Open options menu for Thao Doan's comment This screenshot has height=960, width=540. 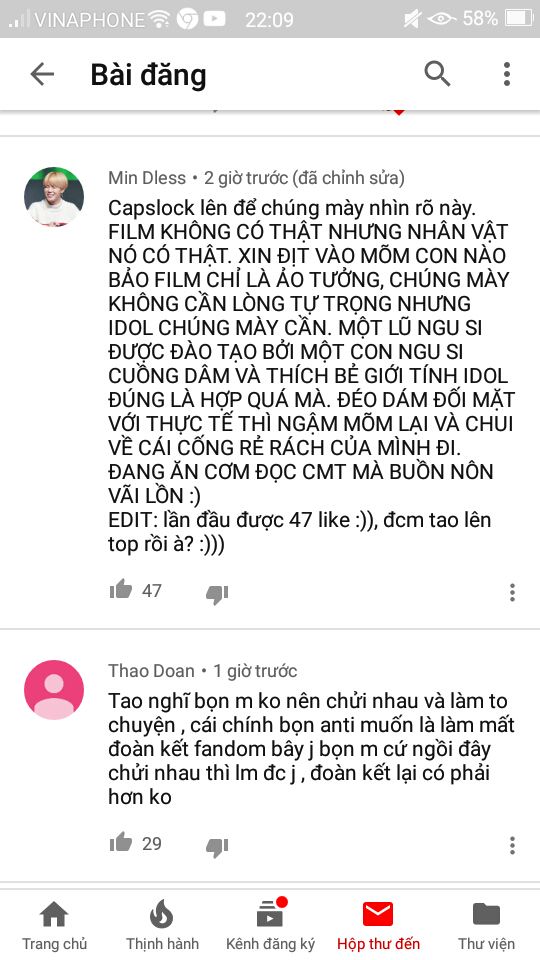512,845
